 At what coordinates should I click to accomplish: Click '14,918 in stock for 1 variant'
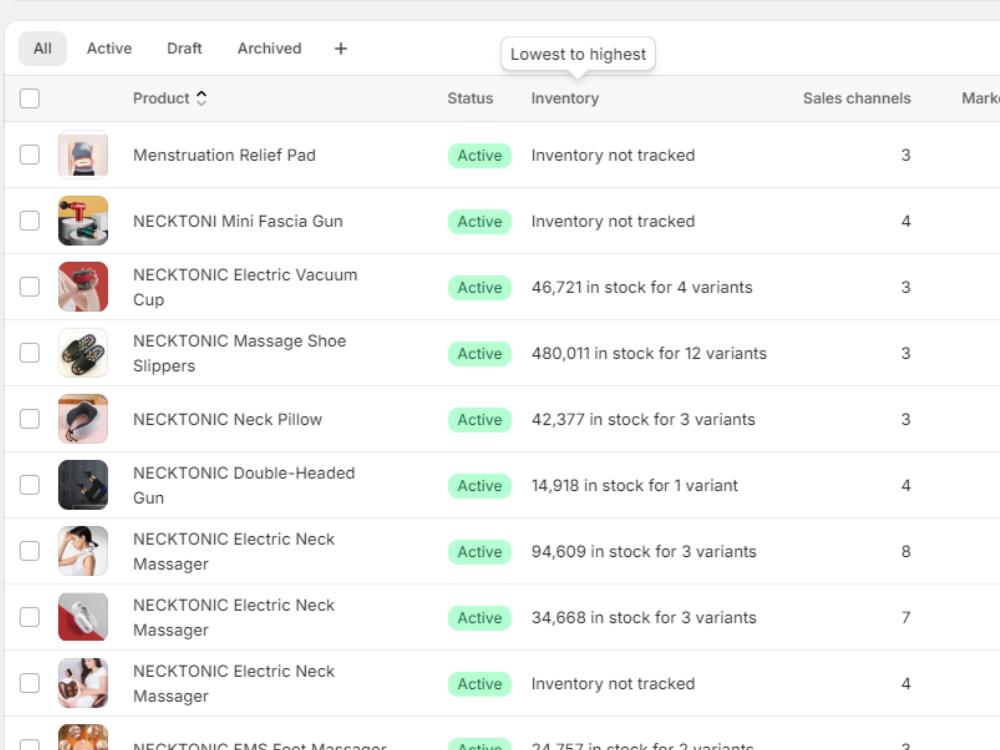coord(635,485)
